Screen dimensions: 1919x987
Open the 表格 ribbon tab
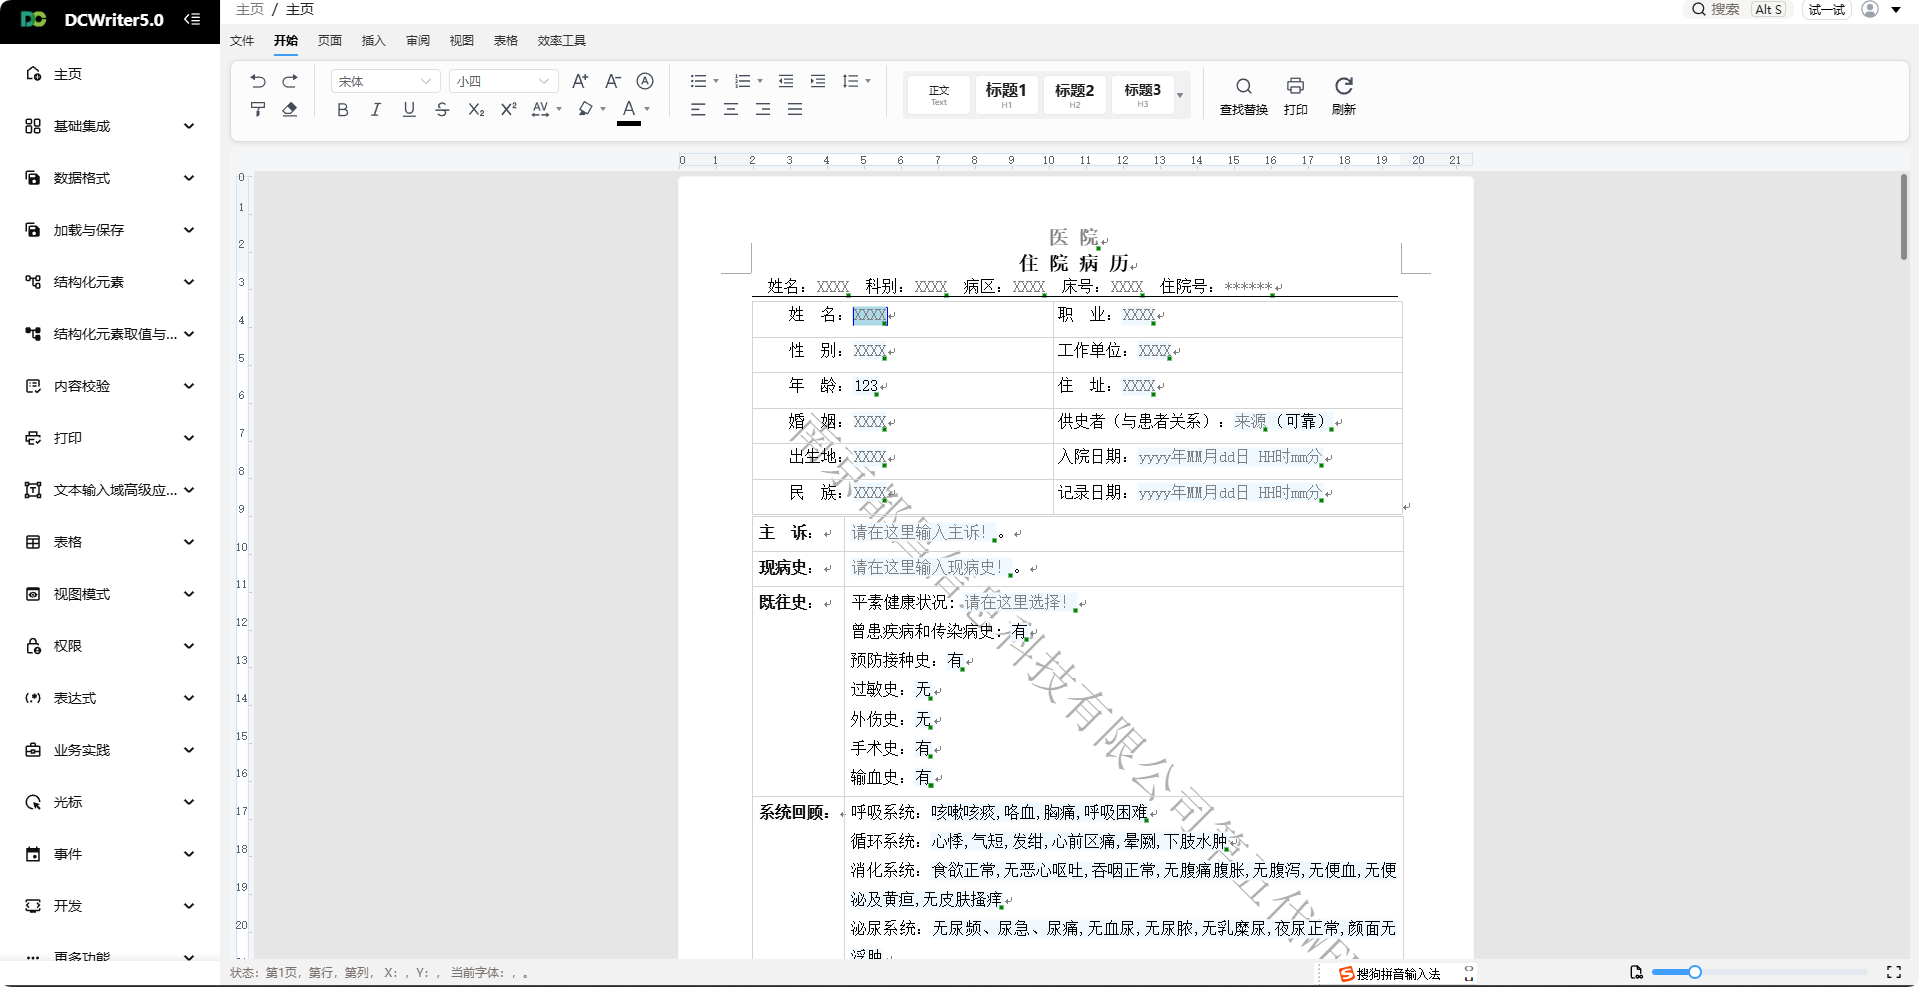pyautogui.click(x=505, y=41)
